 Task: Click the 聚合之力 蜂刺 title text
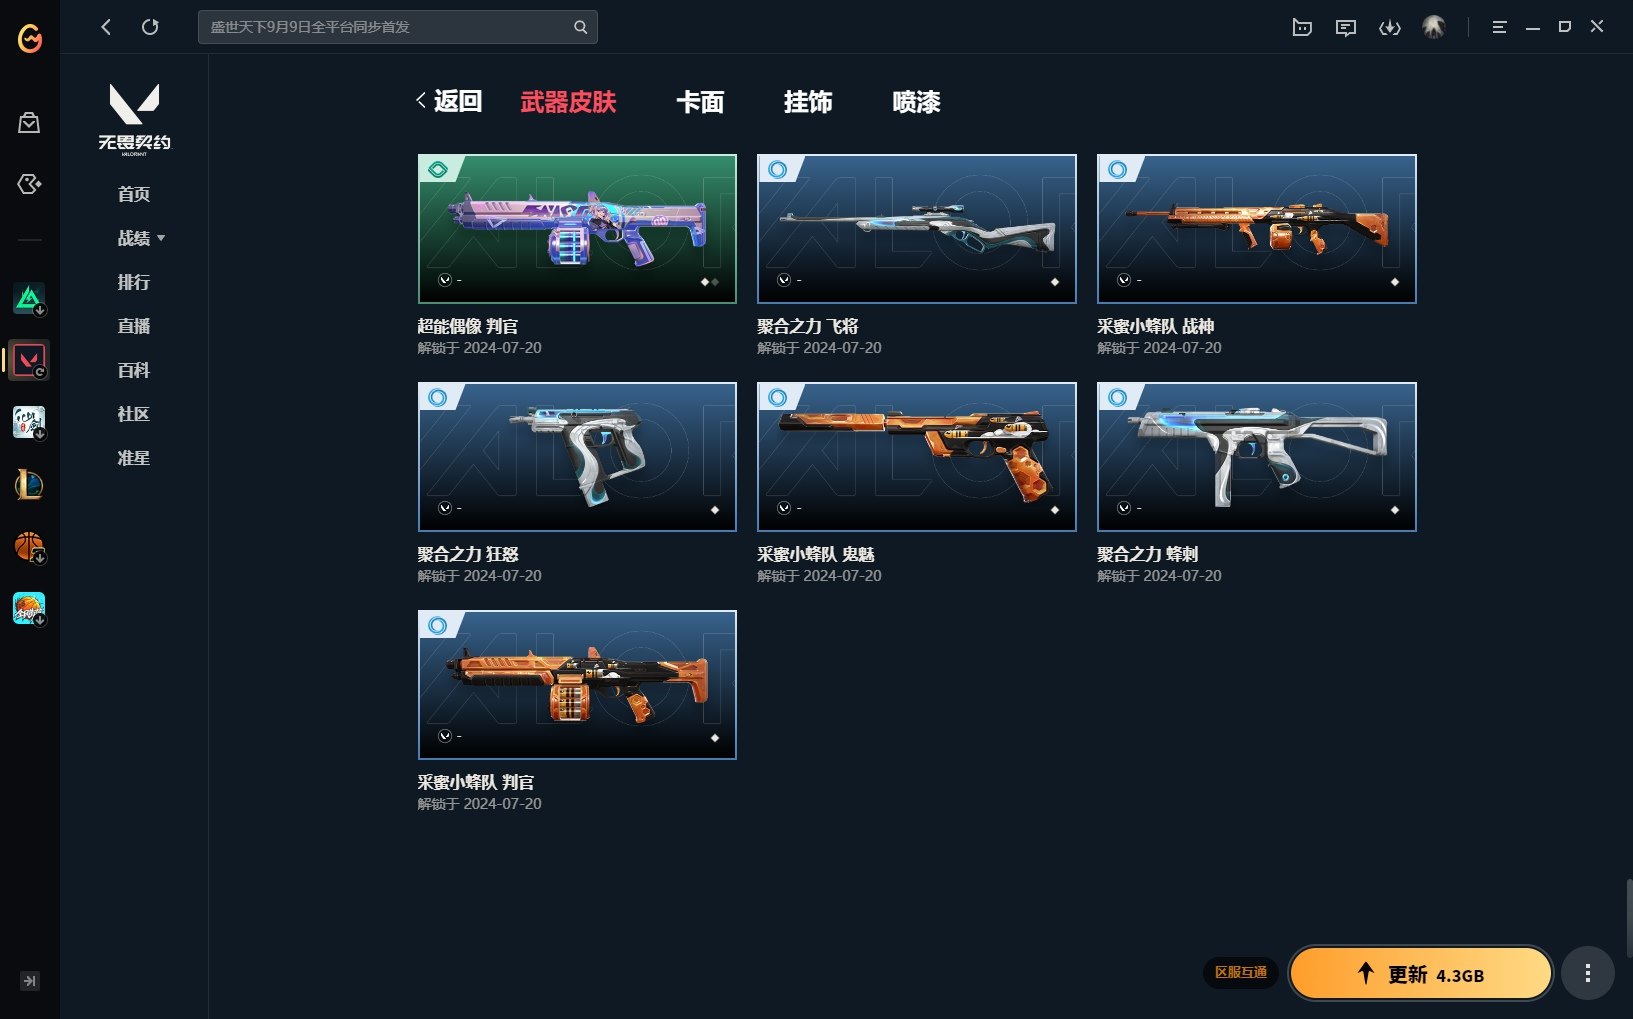click(x=1148, y=554)
